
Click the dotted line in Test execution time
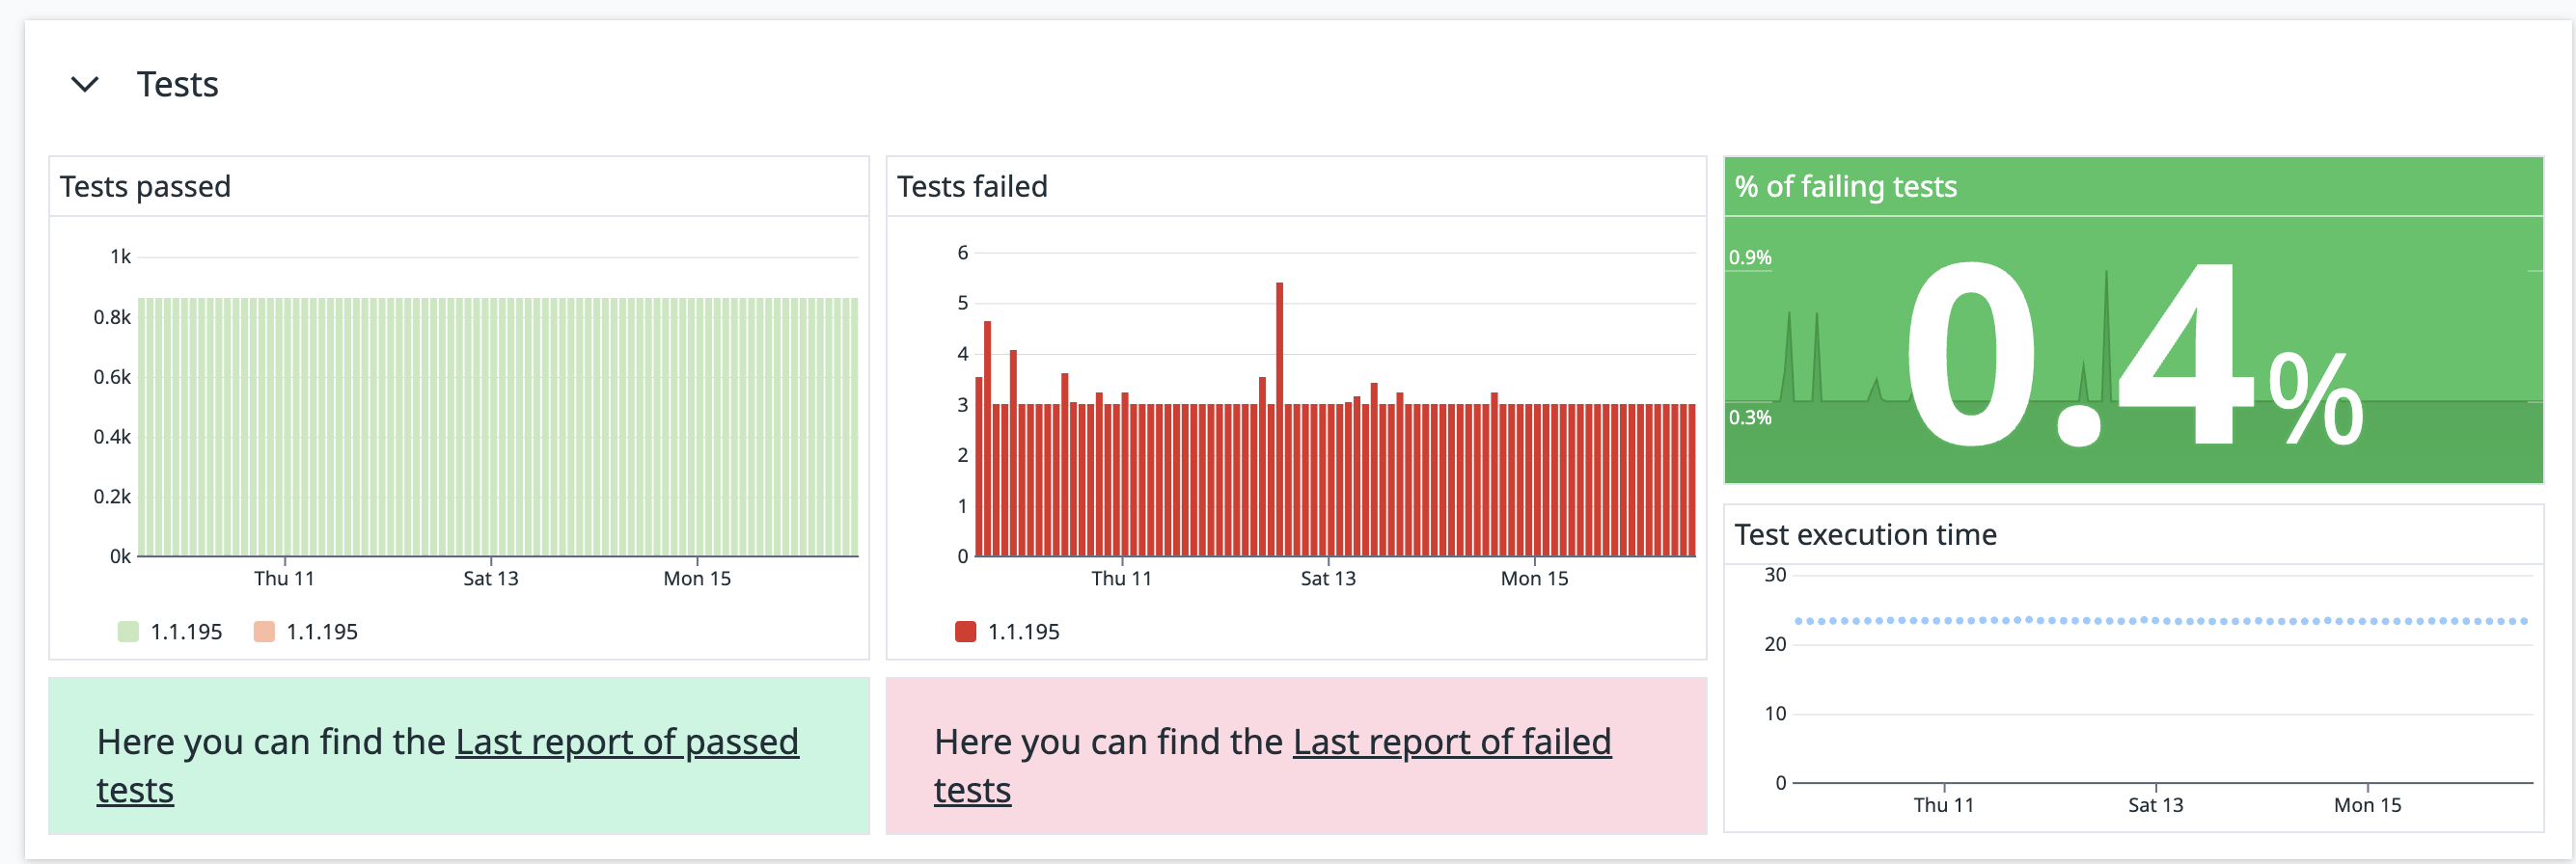2160,621
